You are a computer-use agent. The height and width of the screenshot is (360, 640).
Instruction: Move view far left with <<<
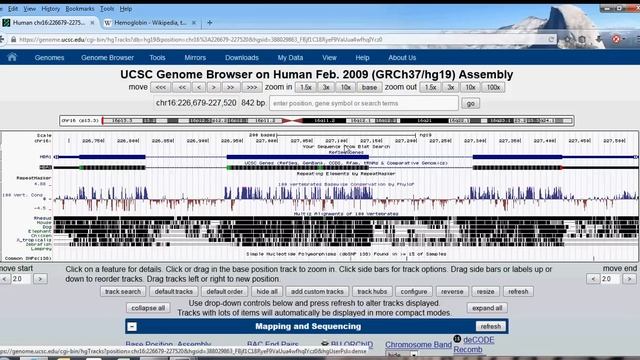click(x=160, y=87)
